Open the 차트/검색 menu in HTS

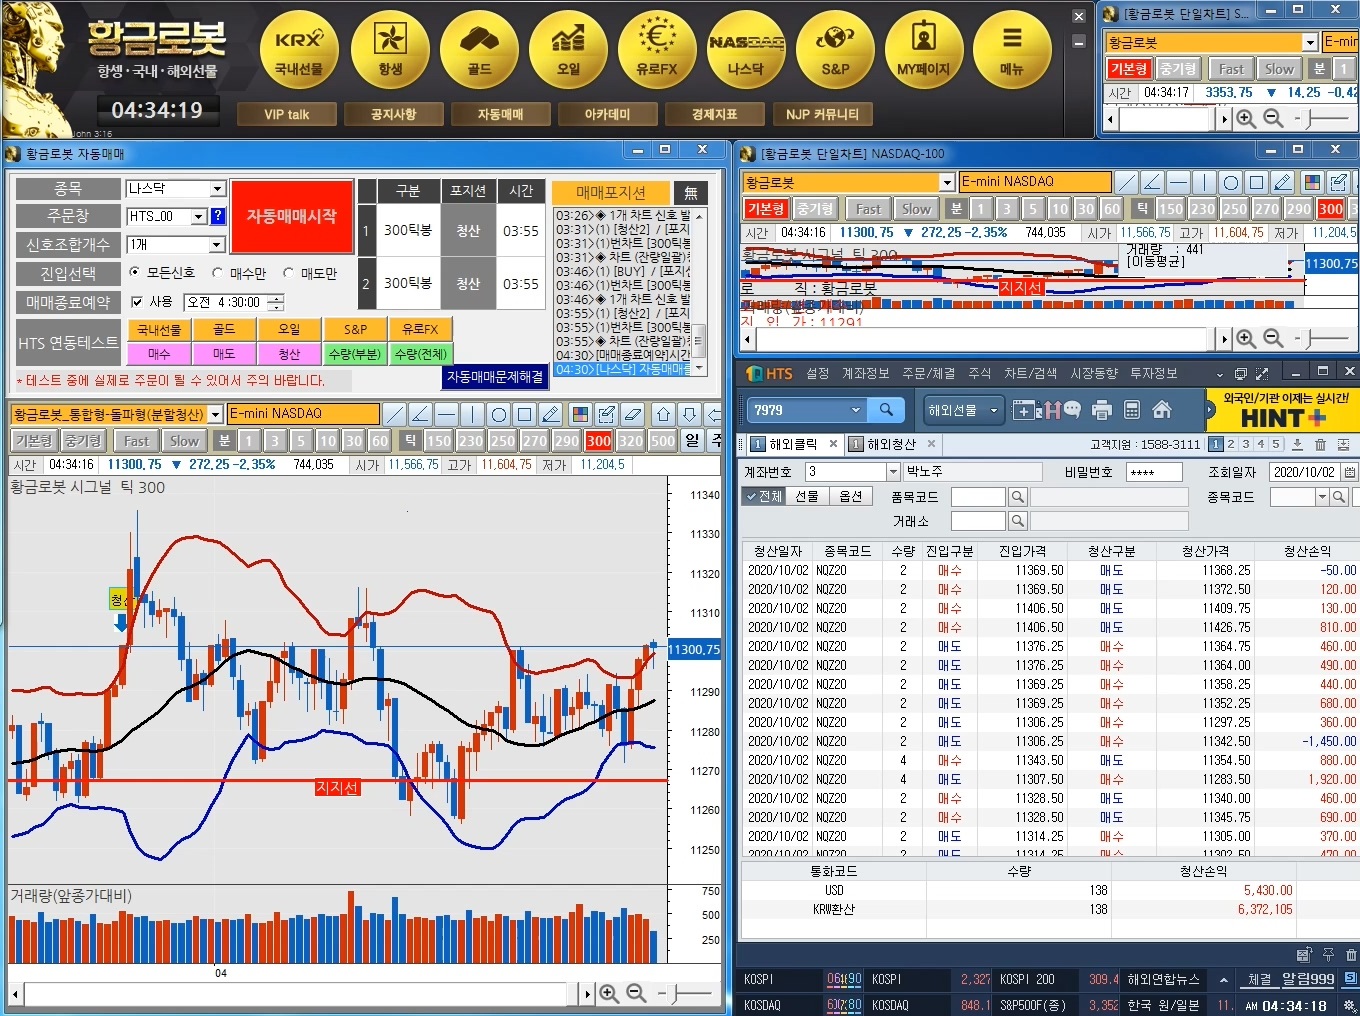[1031, 373]
